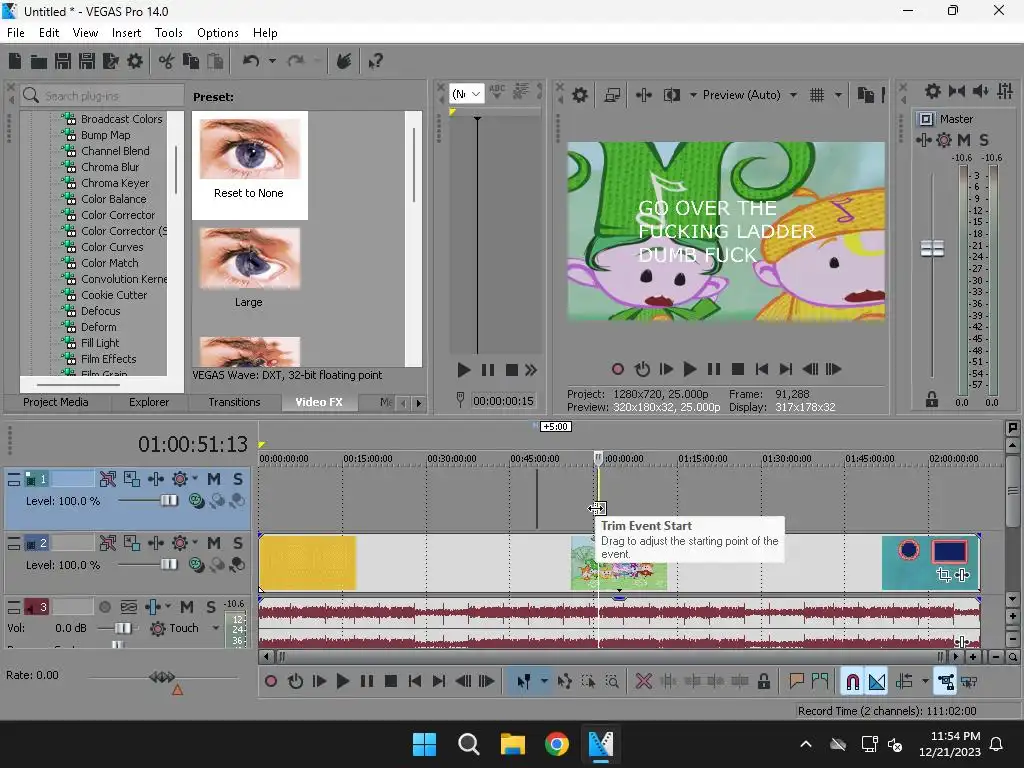This screenshot has height=768, width=1024.
Task: Select the Envelope edit tool
Action: click(564, 682)
